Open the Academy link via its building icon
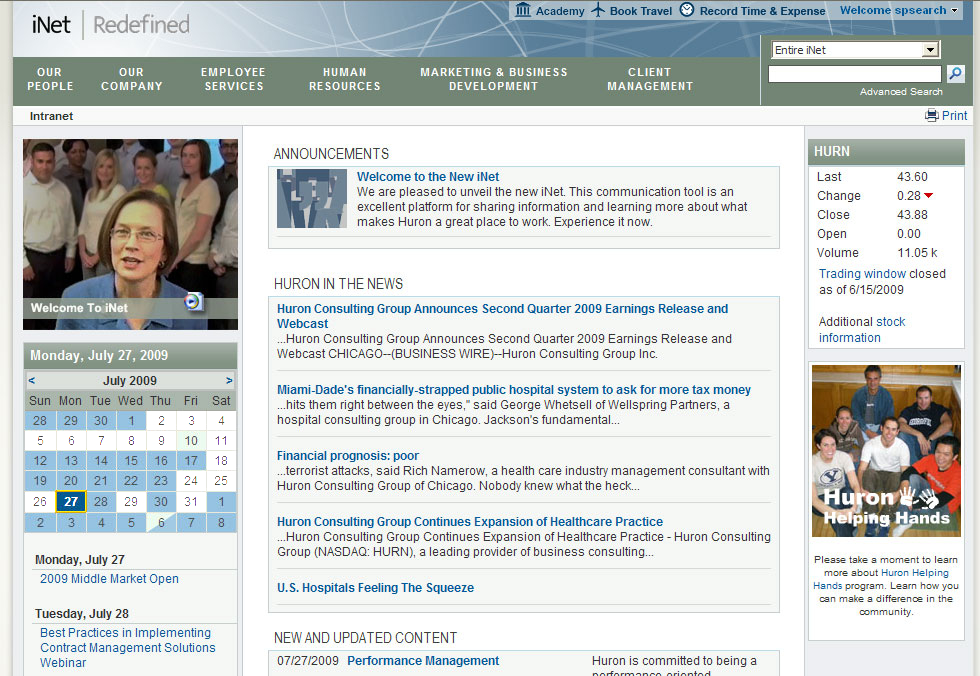 click(522, 10)
